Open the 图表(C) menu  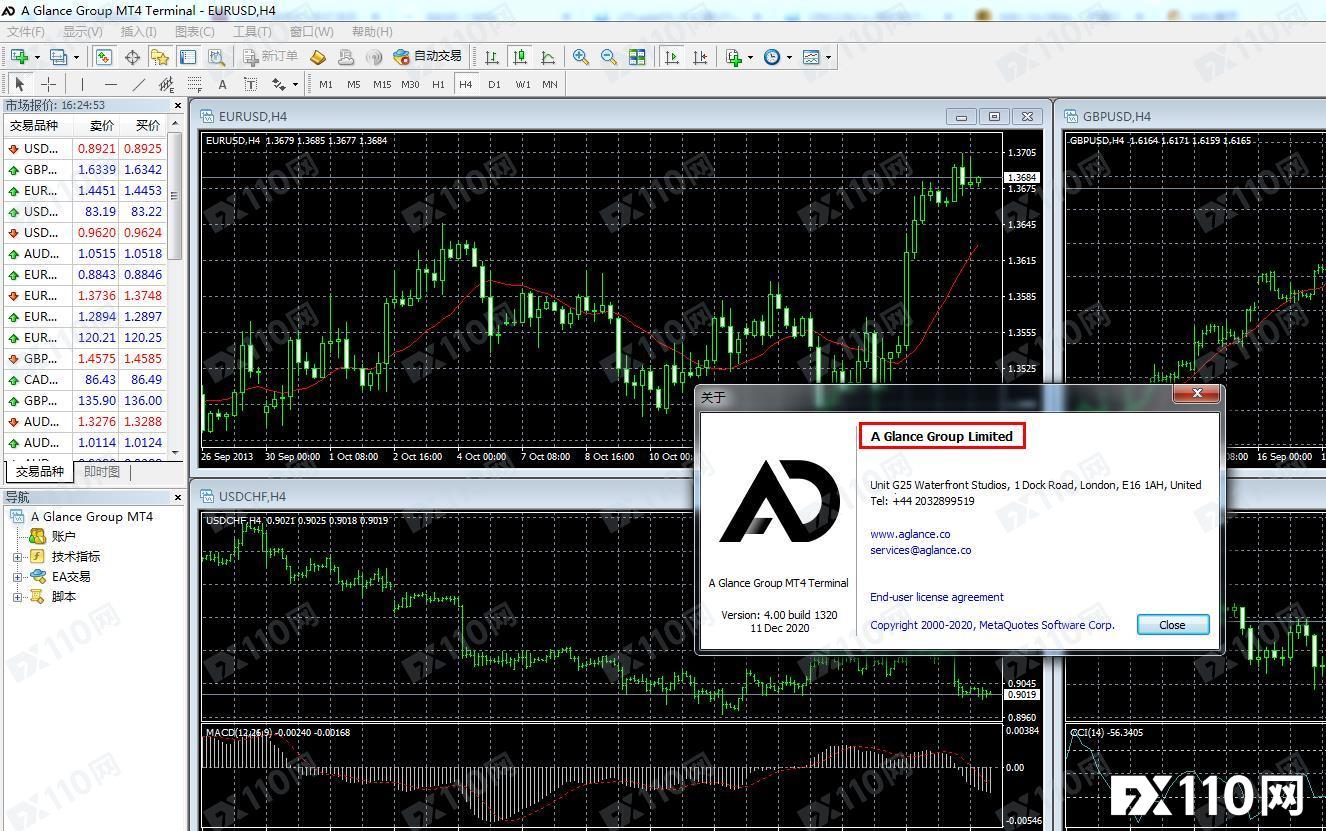(194, 31)
